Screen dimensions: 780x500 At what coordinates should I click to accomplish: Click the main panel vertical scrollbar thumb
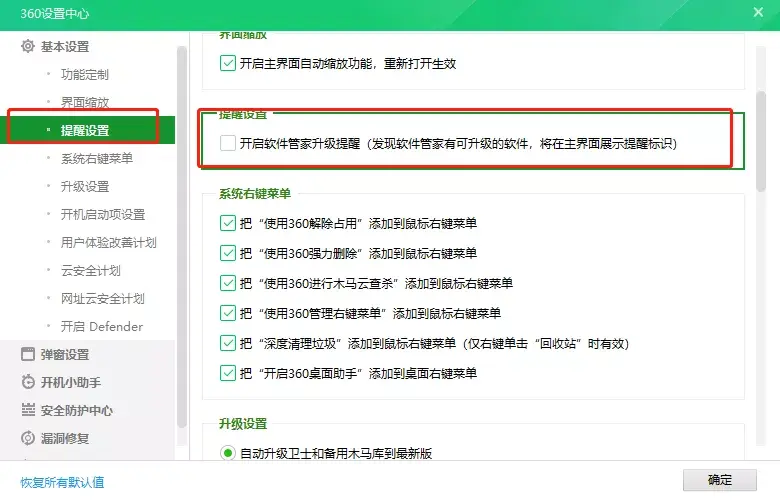tap(761, 141)
